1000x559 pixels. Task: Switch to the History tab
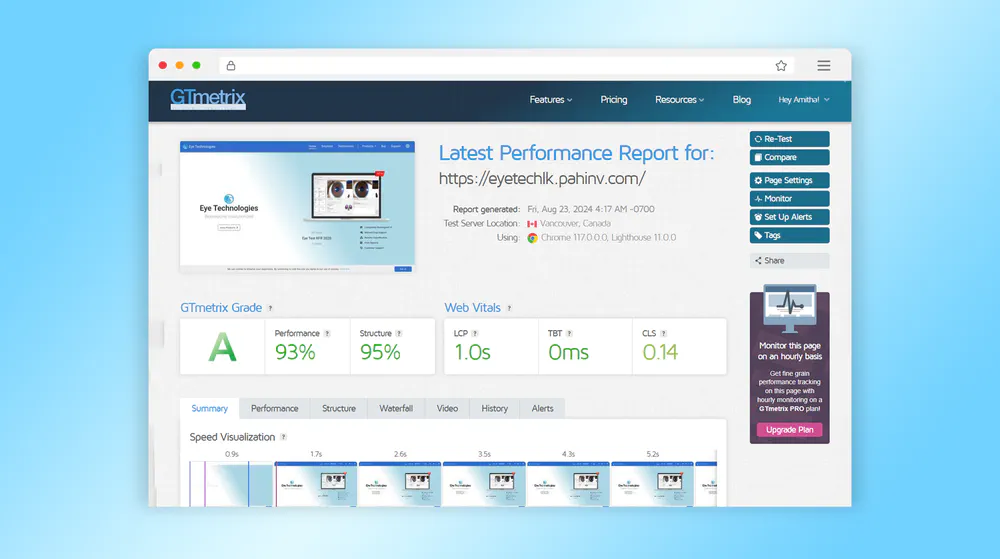pos(494,409)
